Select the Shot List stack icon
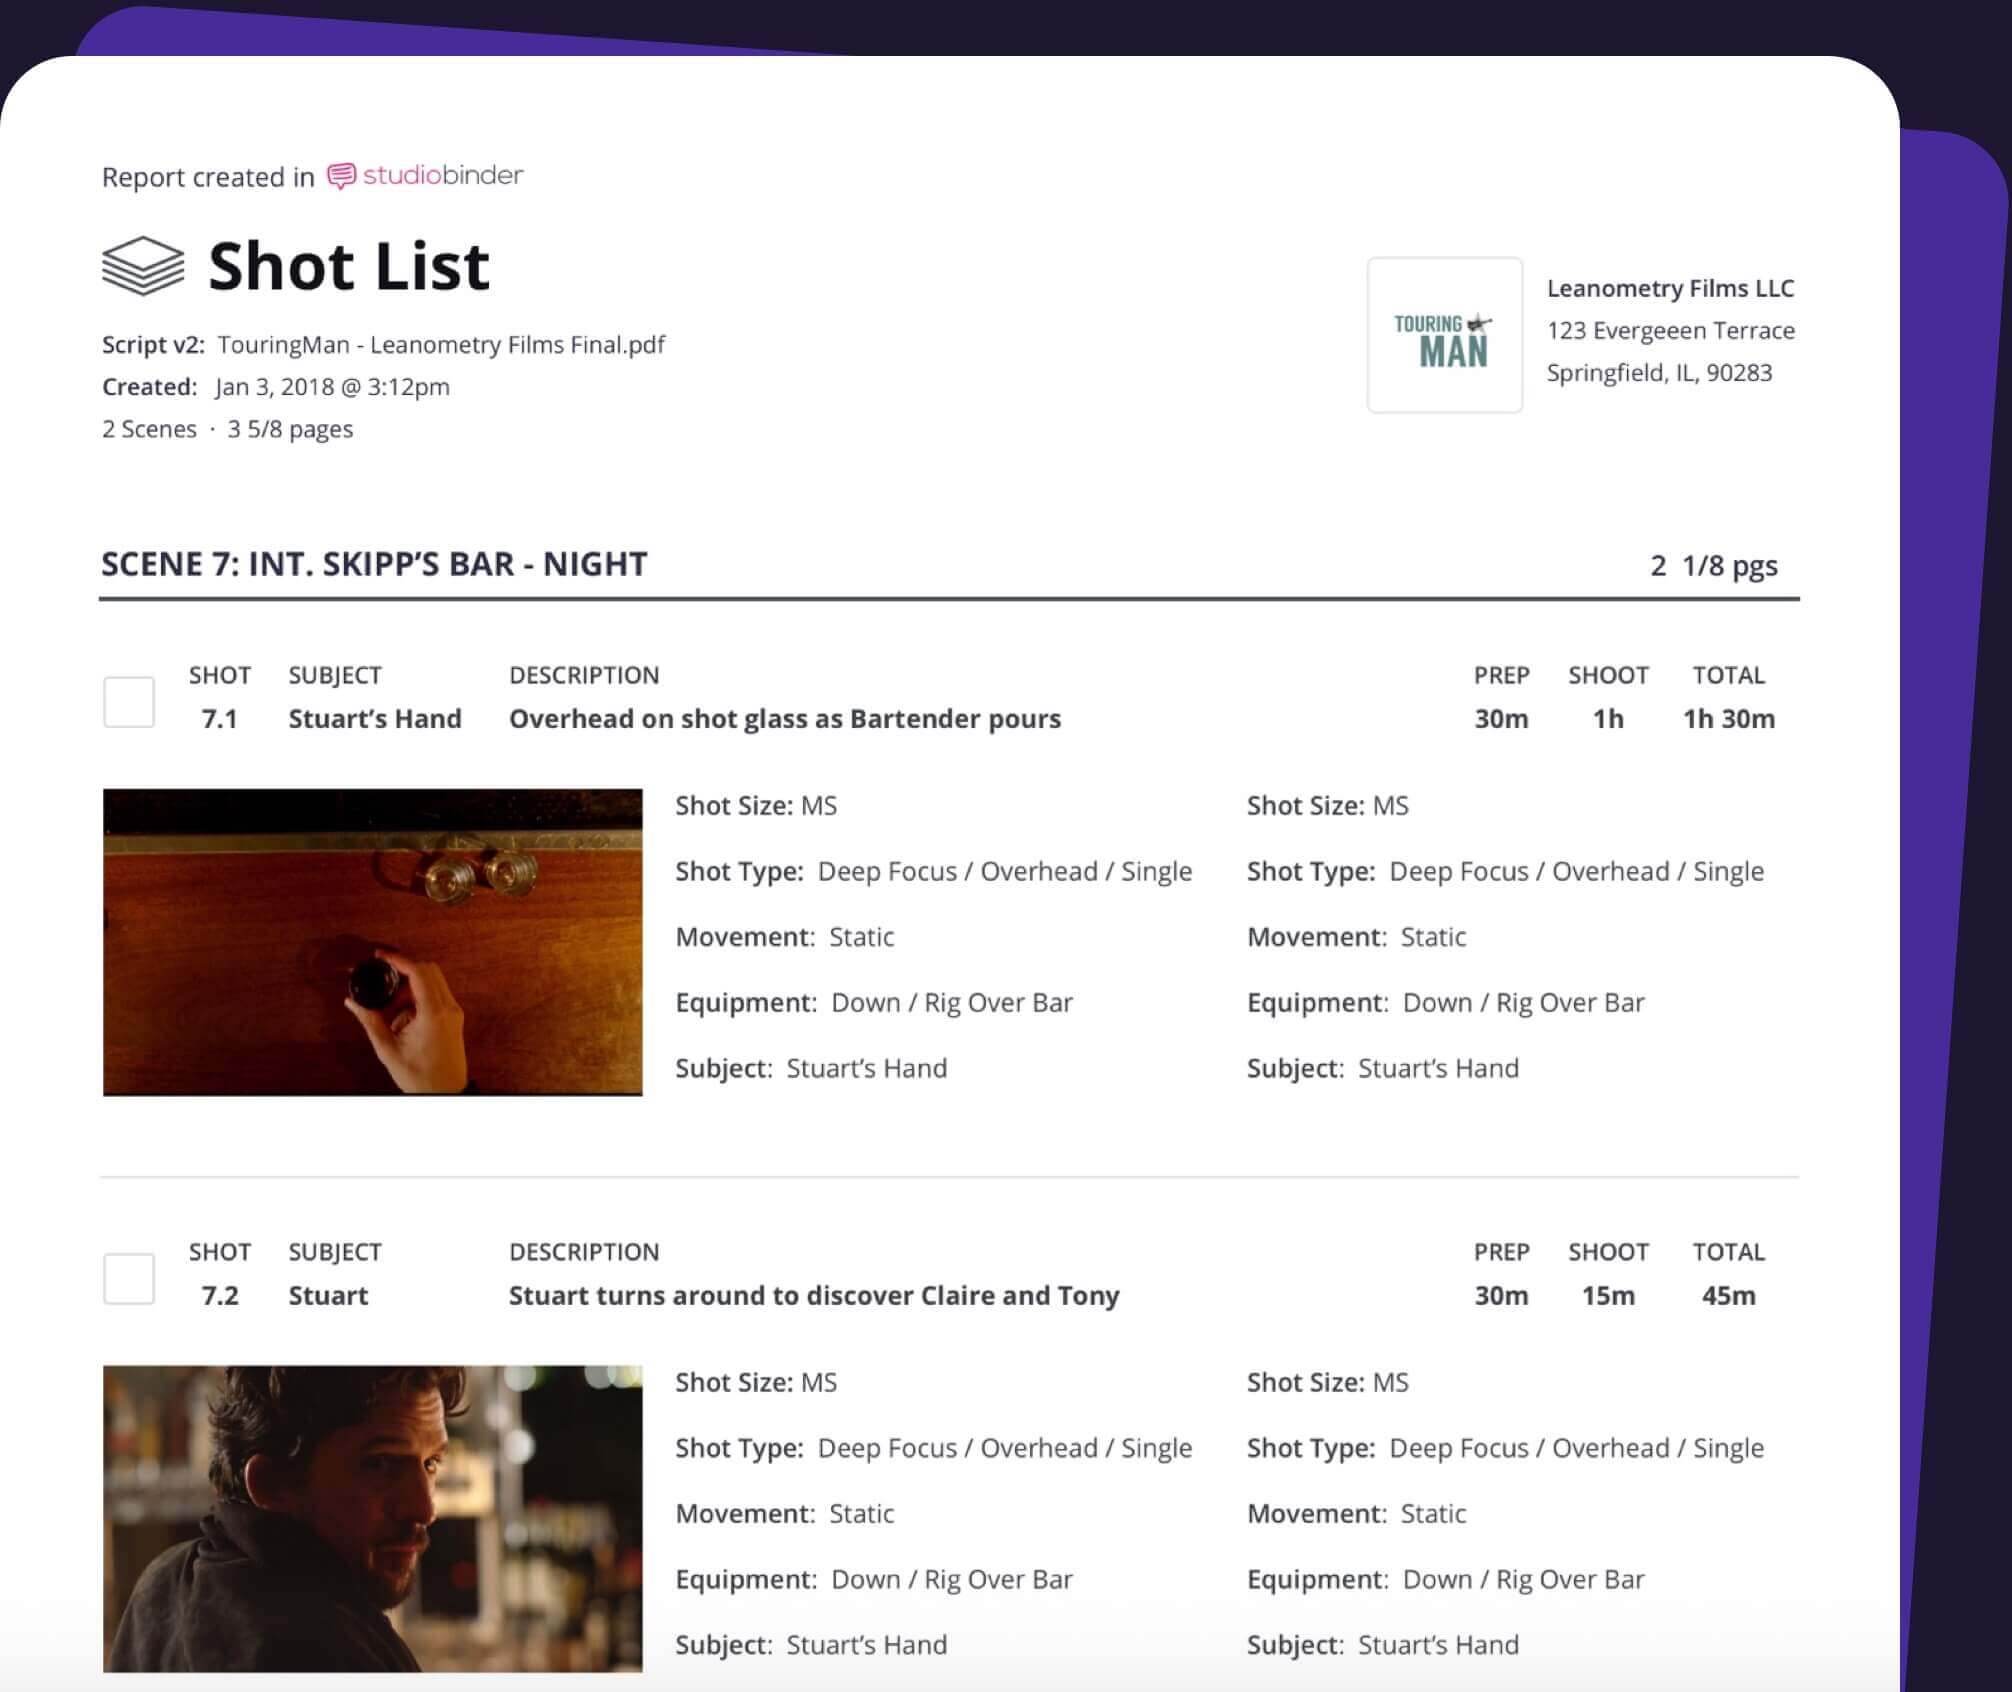Screen dimensions: 2012x1692 (x=143, y=265)
